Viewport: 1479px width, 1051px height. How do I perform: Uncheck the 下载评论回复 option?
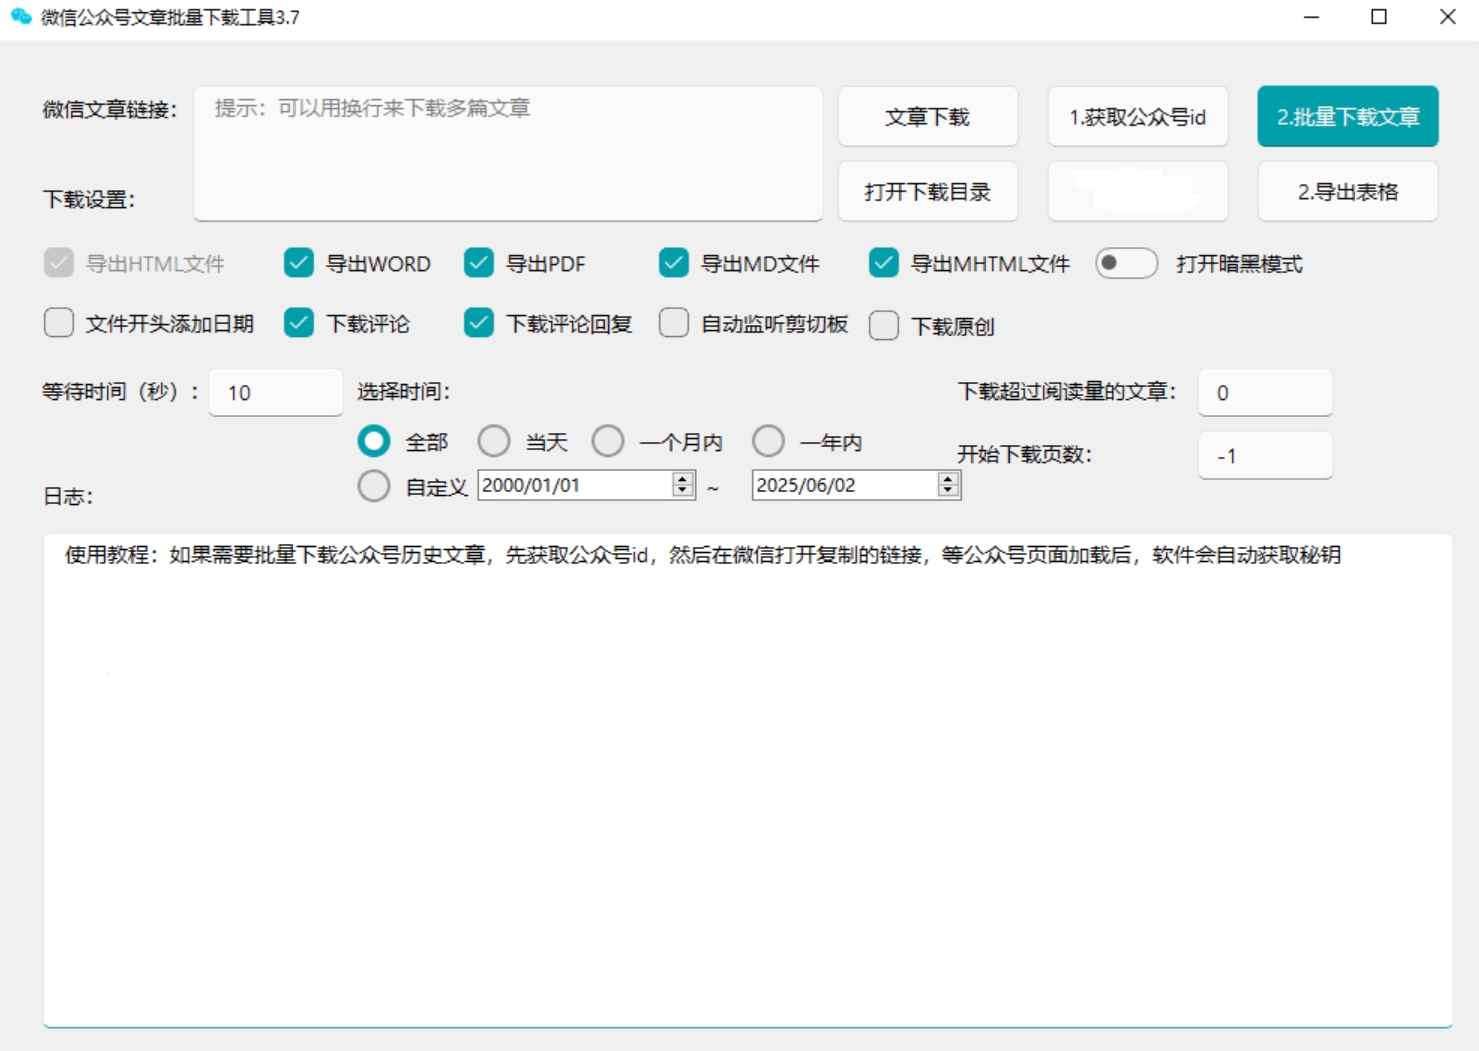[x=477, y=323]
